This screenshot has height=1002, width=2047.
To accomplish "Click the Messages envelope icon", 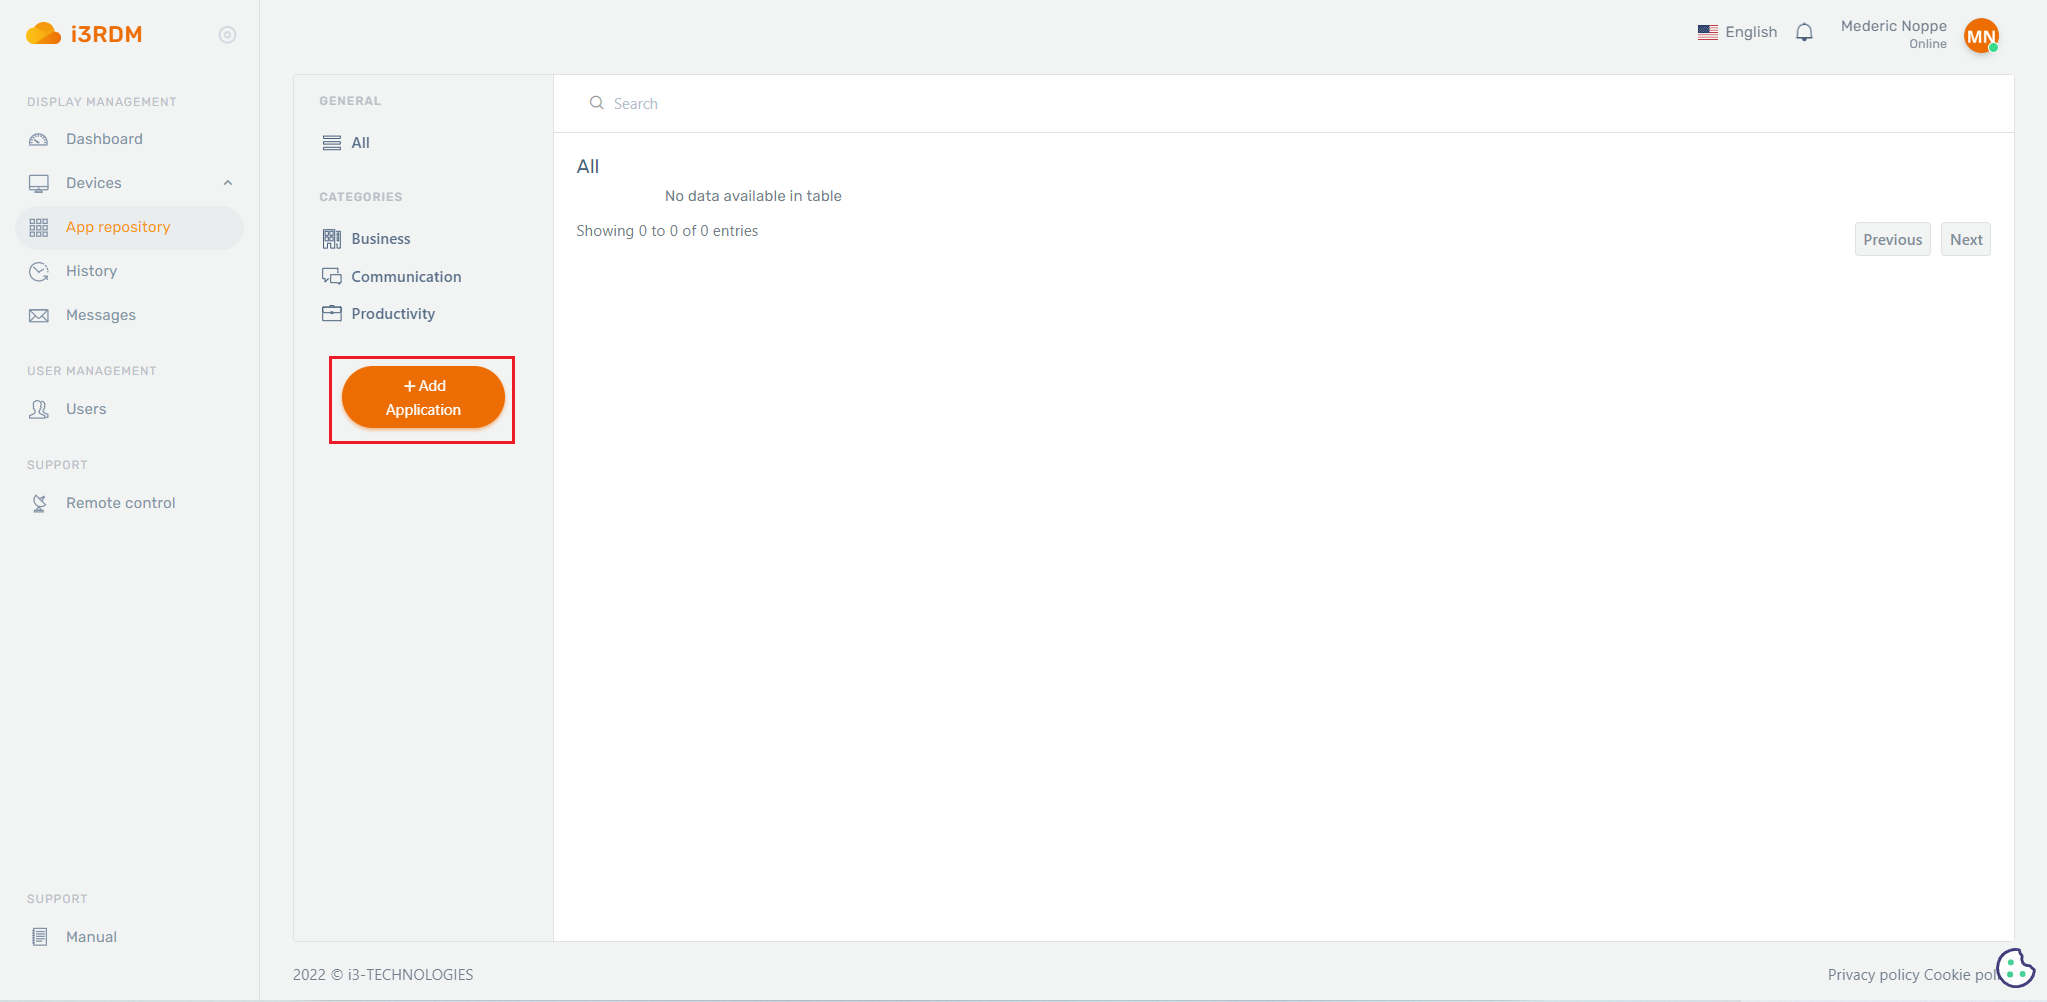I will [x=39, y=315].
